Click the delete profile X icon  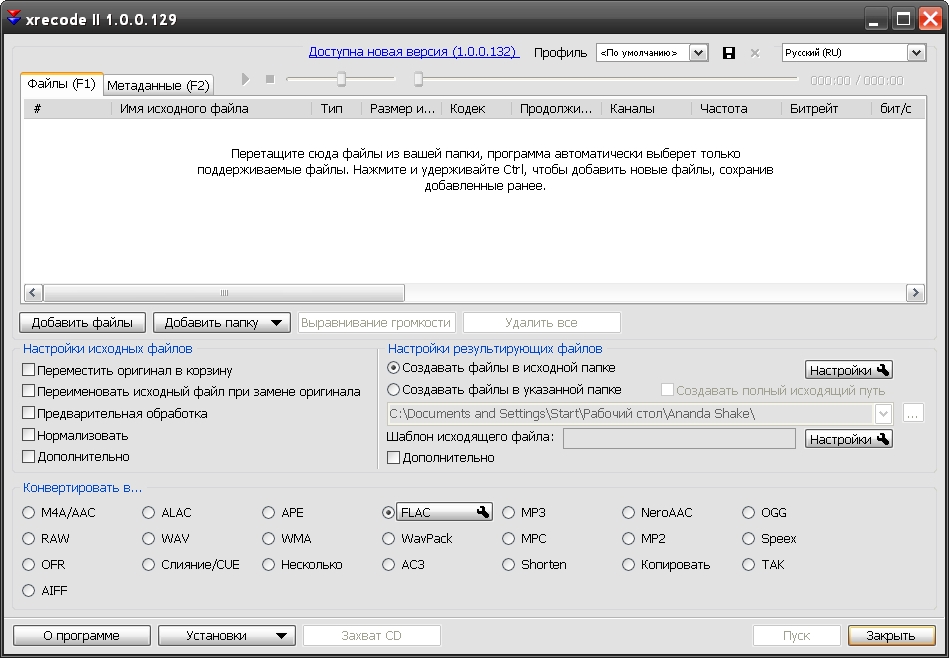click(x=755, y=53)
